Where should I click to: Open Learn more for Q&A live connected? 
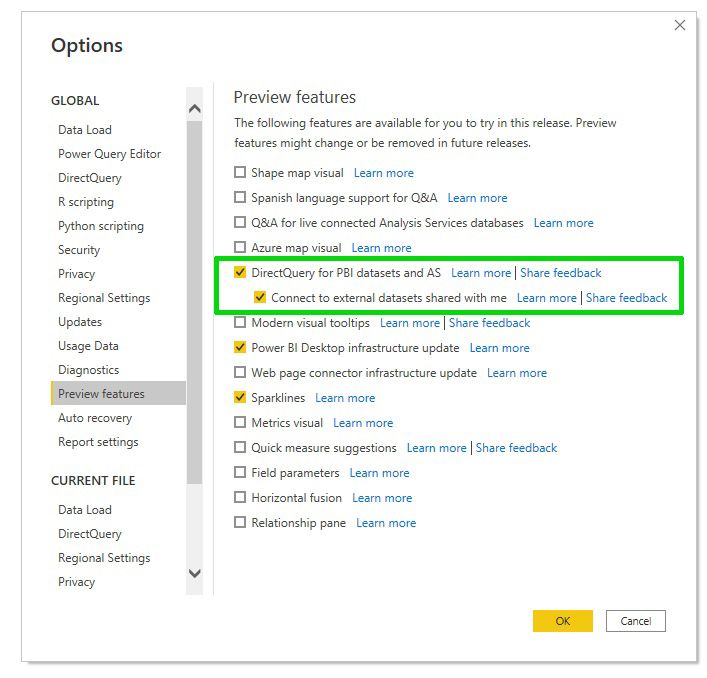[x=564, y=223]
